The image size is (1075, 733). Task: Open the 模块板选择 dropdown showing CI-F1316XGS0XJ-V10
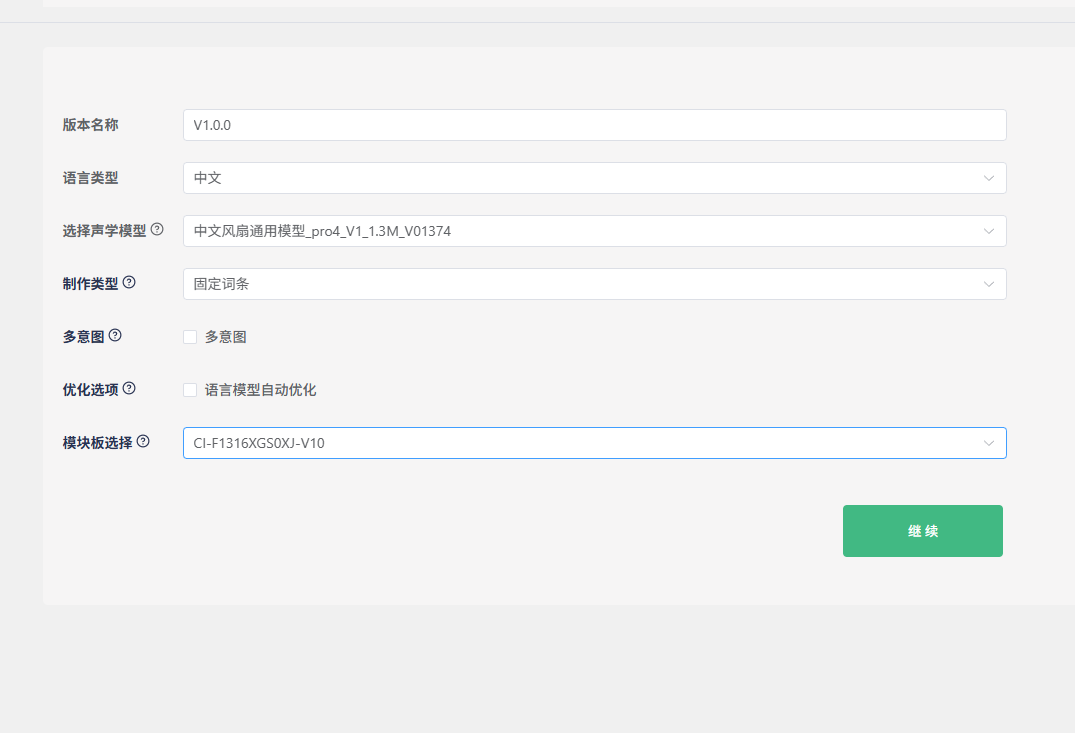point(580,443)
